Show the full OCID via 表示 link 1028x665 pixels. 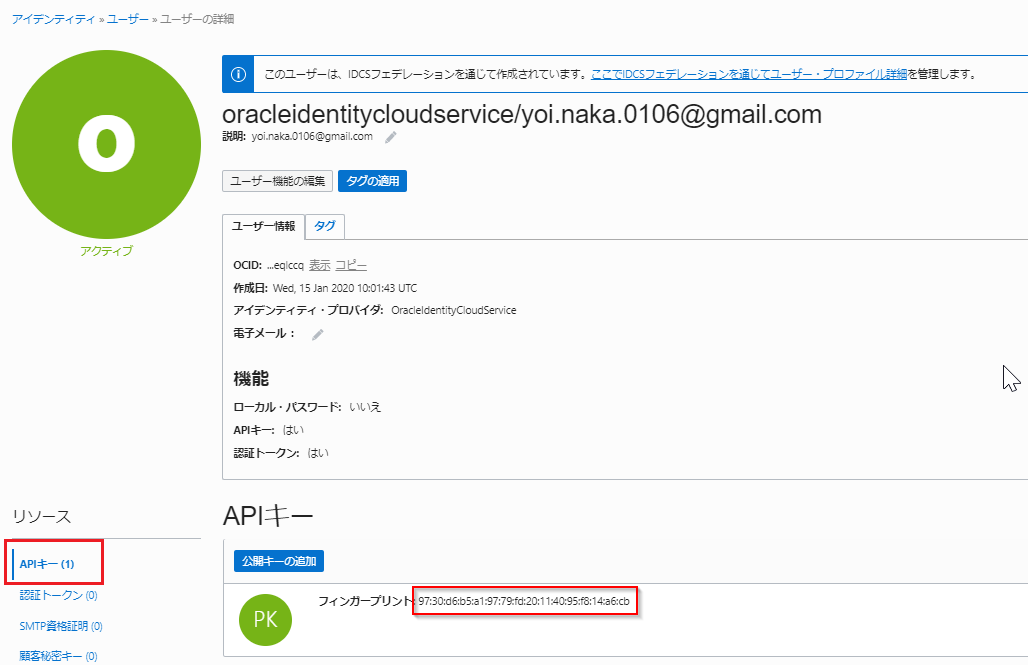pos(319,265)
